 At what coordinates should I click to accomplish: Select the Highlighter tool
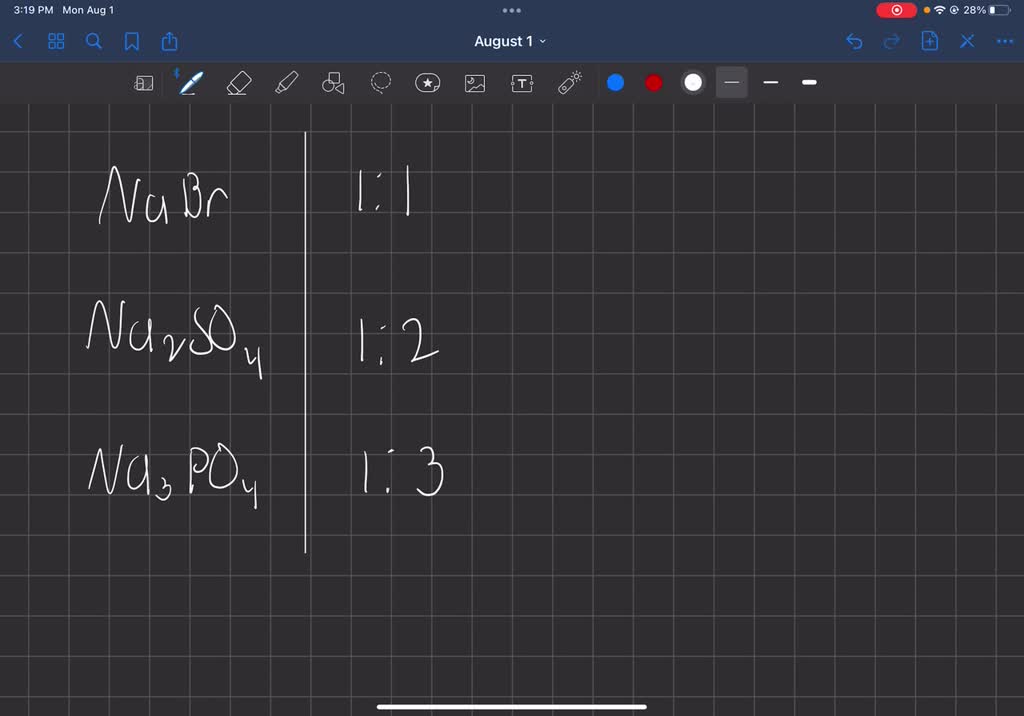(286, 83)
